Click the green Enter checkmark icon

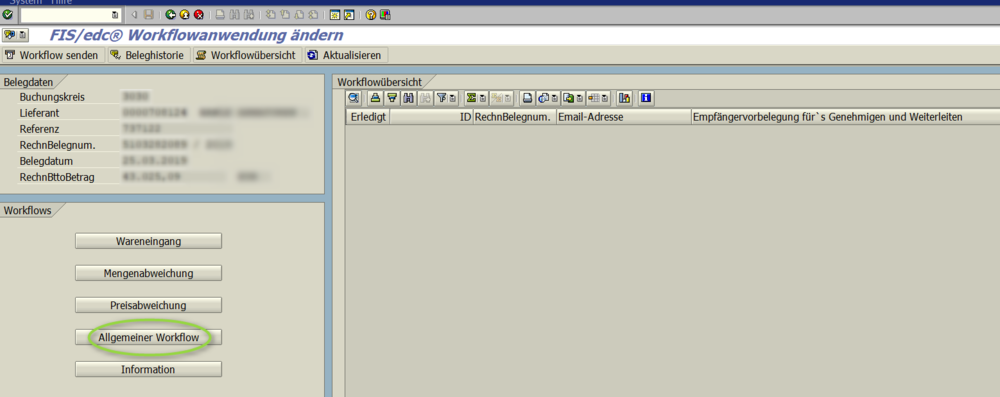click(x=8, y=14)
